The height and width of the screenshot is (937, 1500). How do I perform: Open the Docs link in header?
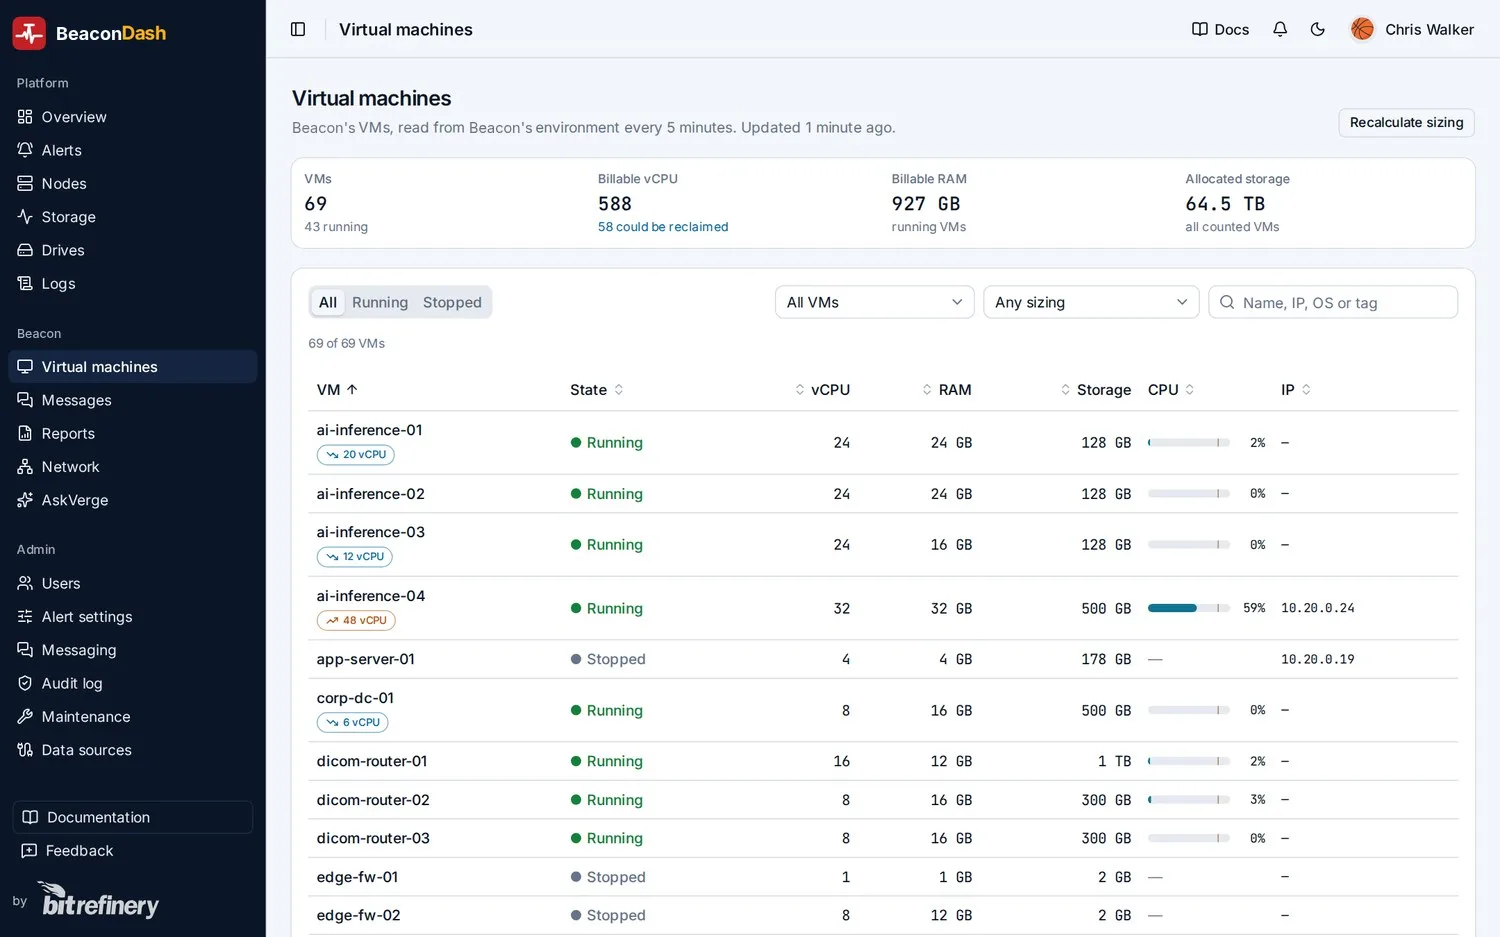[x=1220, y=29]
